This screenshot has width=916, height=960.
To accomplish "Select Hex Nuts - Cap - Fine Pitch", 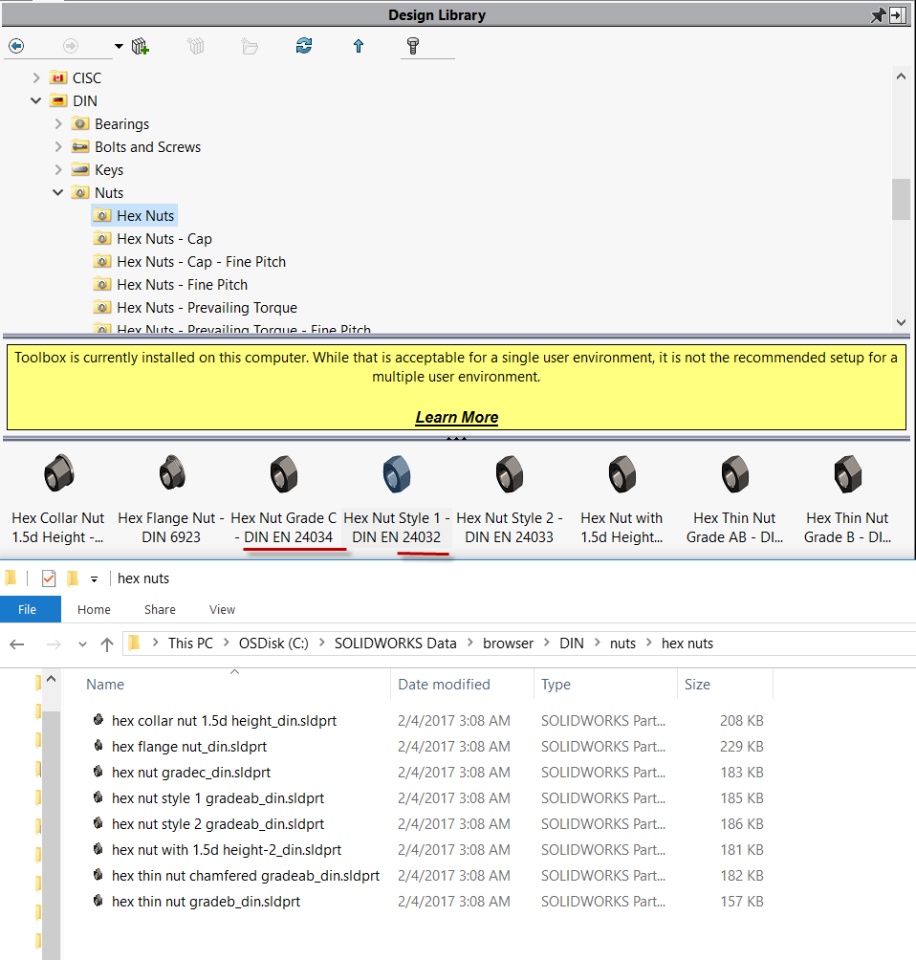I will coord(201,262).
